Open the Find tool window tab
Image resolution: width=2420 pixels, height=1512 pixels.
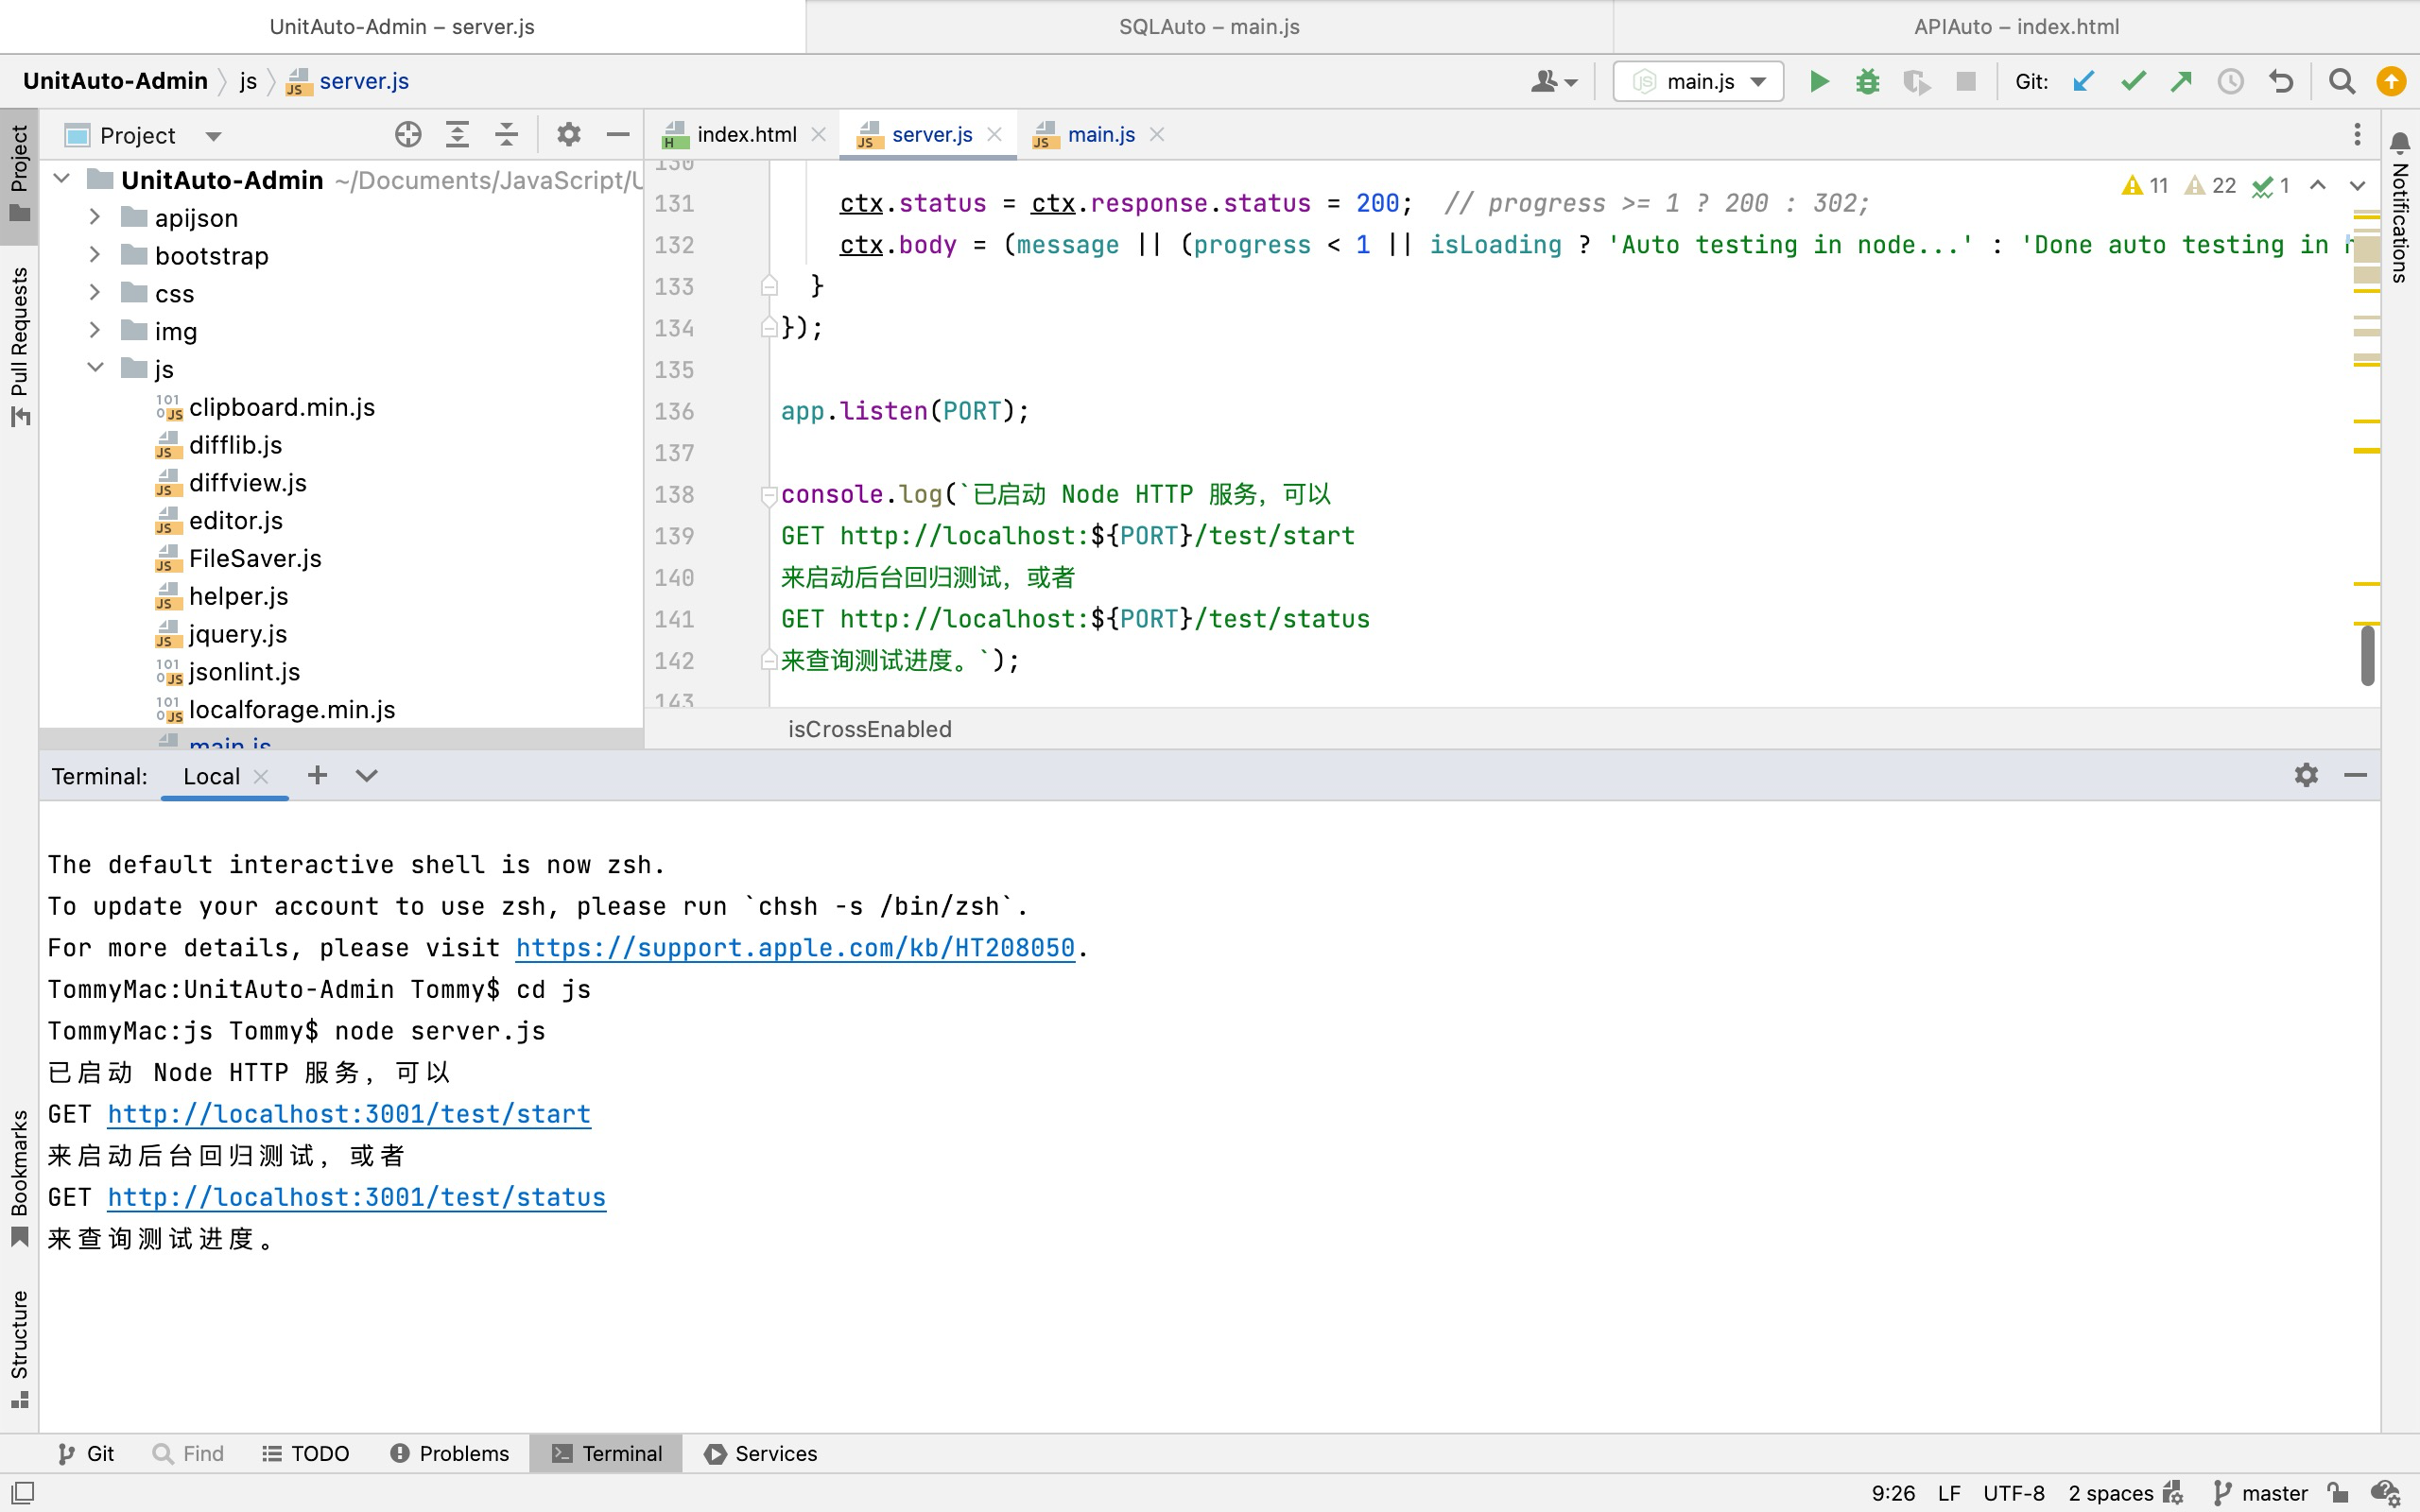point(188,1453)
